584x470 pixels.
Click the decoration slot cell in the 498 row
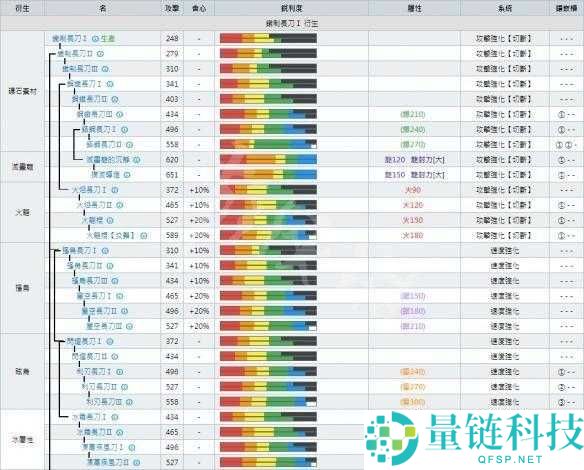pyautogui.click(x=566, y=372)
